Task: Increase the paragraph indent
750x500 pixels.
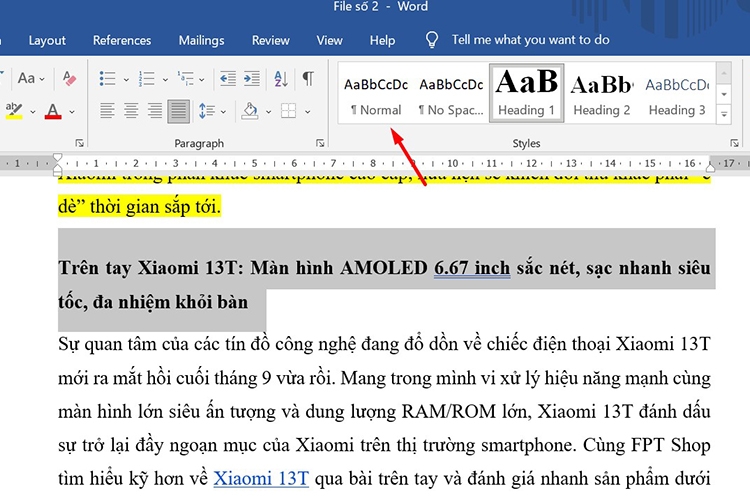Action: click(252, 78)
